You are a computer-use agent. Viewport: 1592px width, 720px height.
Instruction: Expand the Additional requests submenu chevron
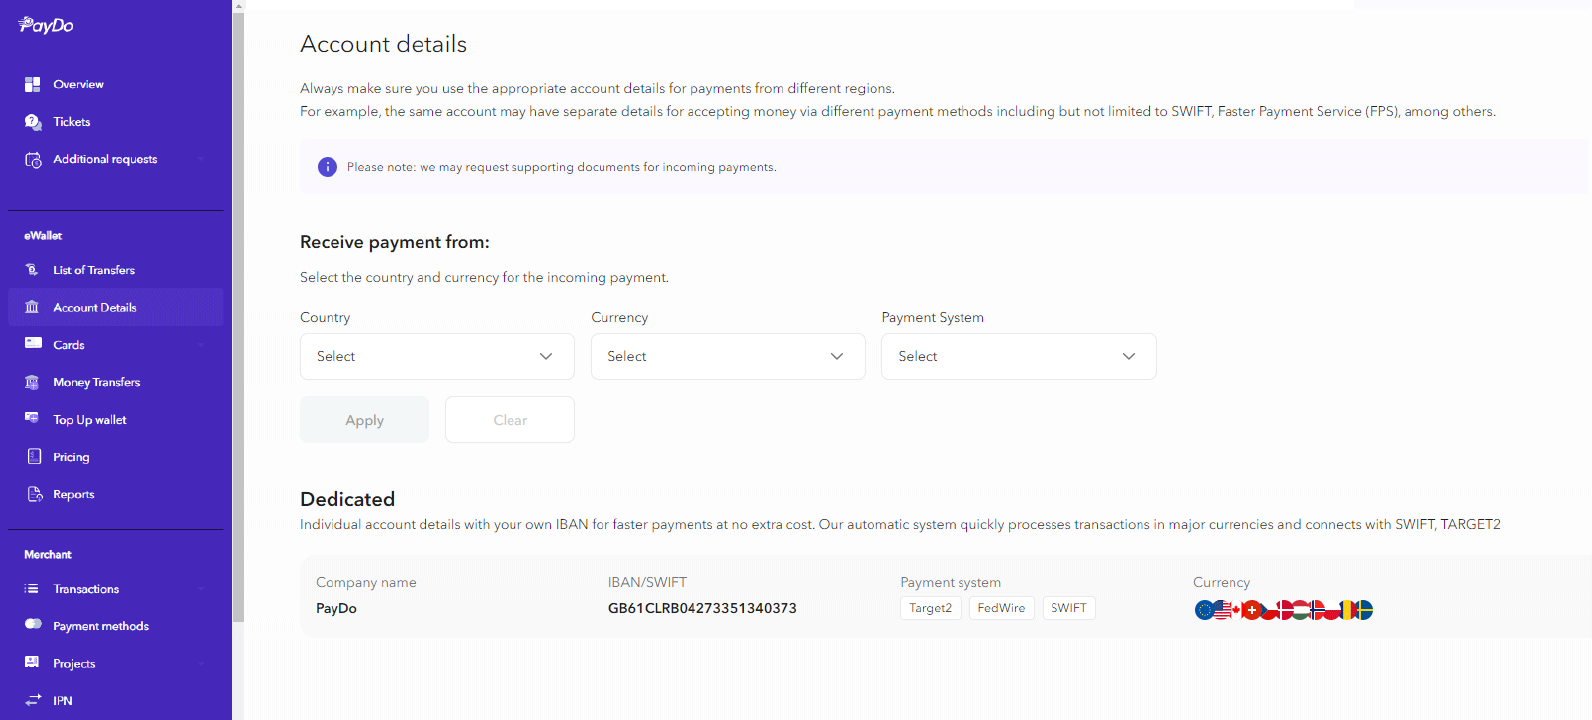pyautogui.click(x=201, y=159)
